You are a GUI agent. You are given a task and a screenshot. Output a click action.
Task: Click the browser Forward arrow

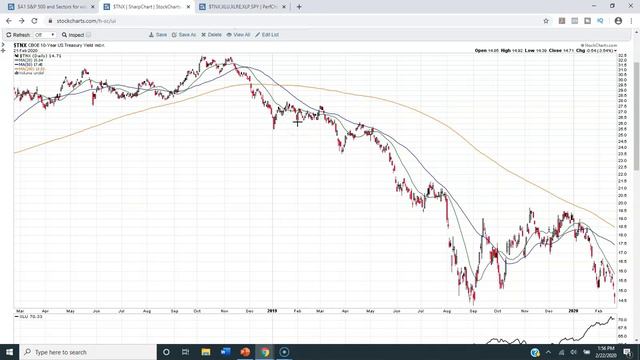click(22, 21)
